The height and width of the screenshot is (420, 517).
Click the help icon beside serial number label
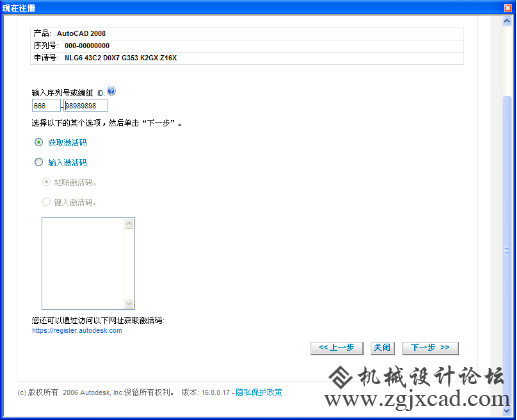[x=111, y=91]
